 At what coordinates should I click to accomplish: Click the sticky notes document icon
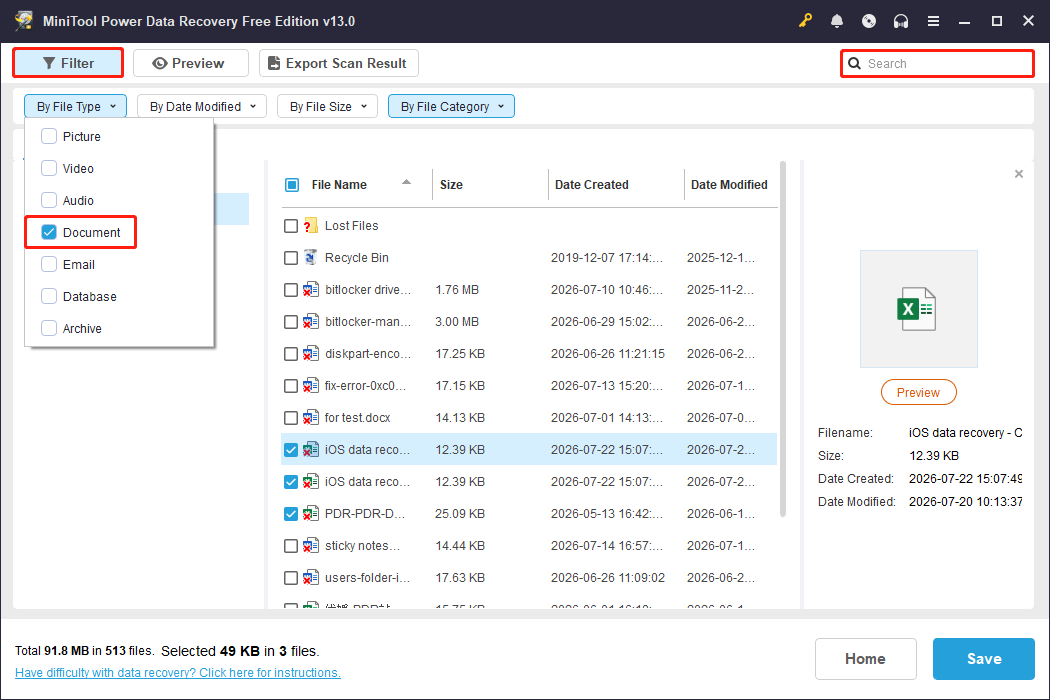[310, 546]
